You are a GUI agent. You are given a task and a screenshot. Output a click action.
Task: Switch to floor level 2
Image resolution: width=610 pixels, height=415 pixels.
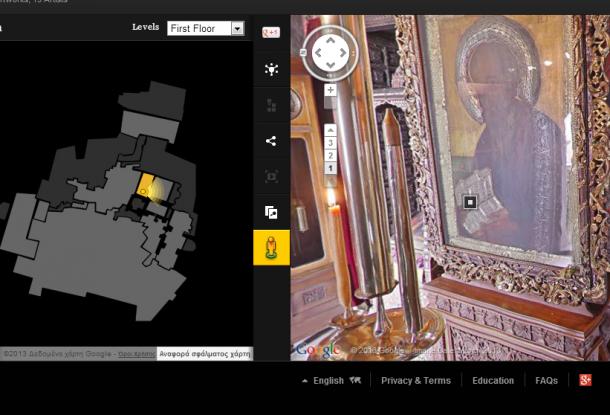(330, 156)
